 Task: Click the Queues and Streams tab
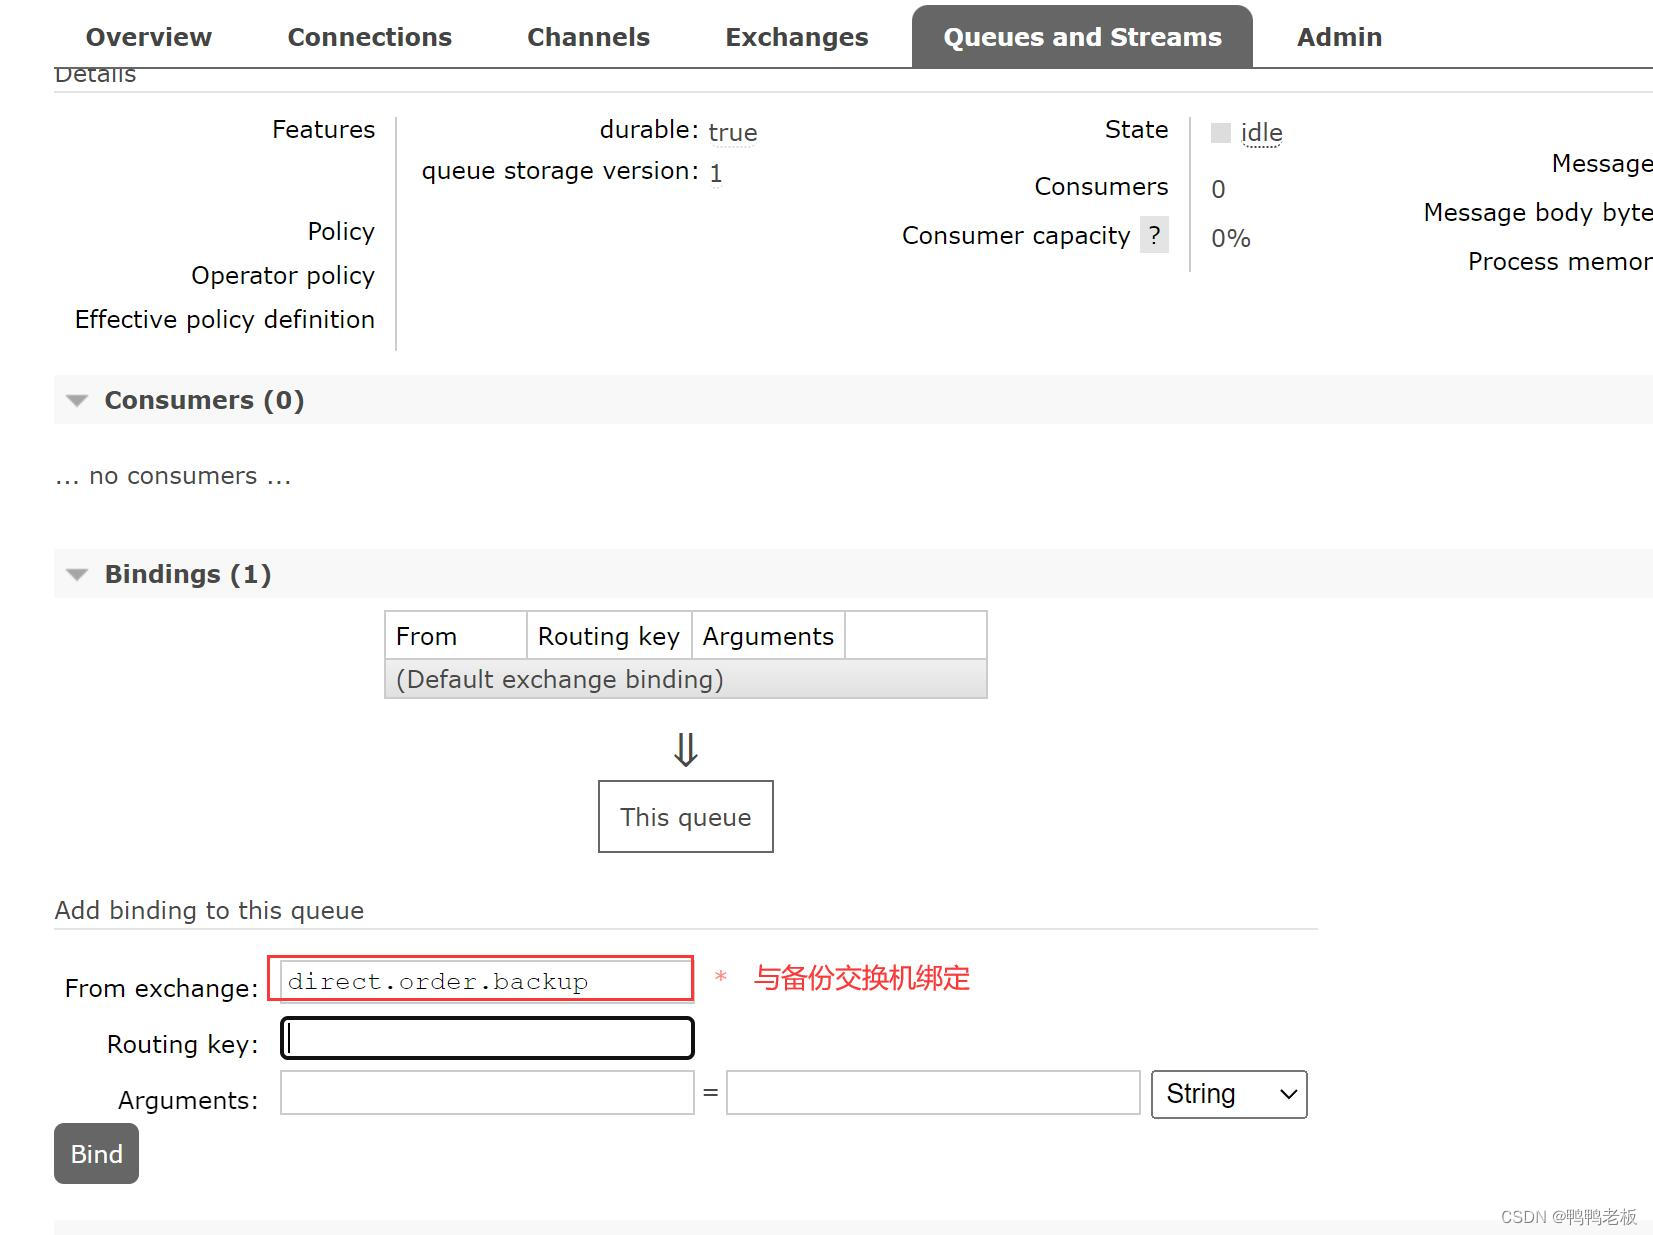1081,36
